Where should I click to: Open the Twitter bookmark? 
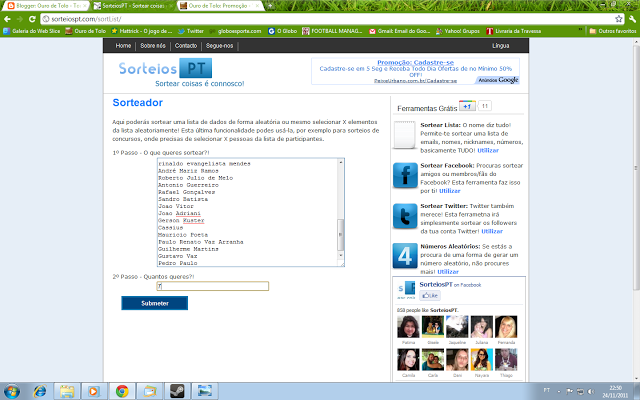pyautogui.click(x=191, y=31)
